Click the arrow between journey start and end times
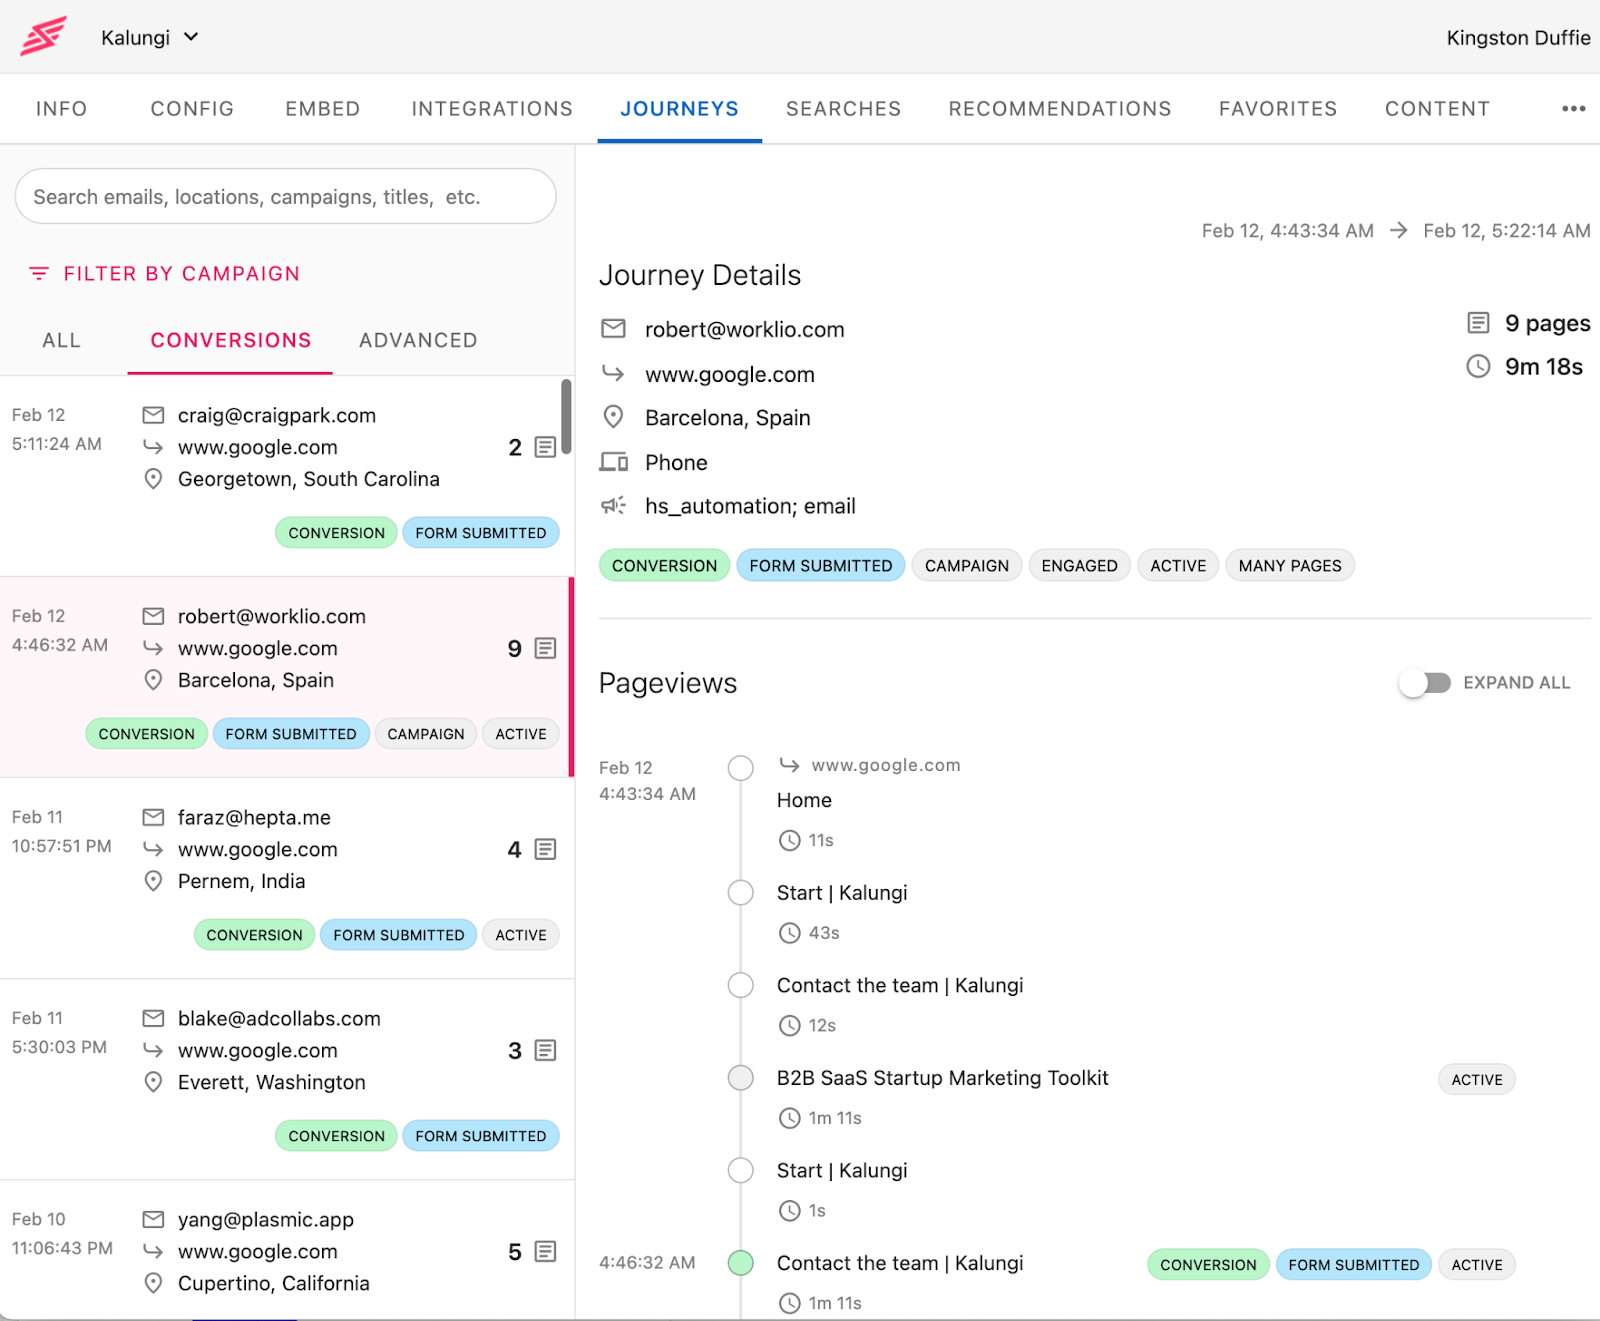The image size is (1600, 1321). click(x=1398, y=231)
